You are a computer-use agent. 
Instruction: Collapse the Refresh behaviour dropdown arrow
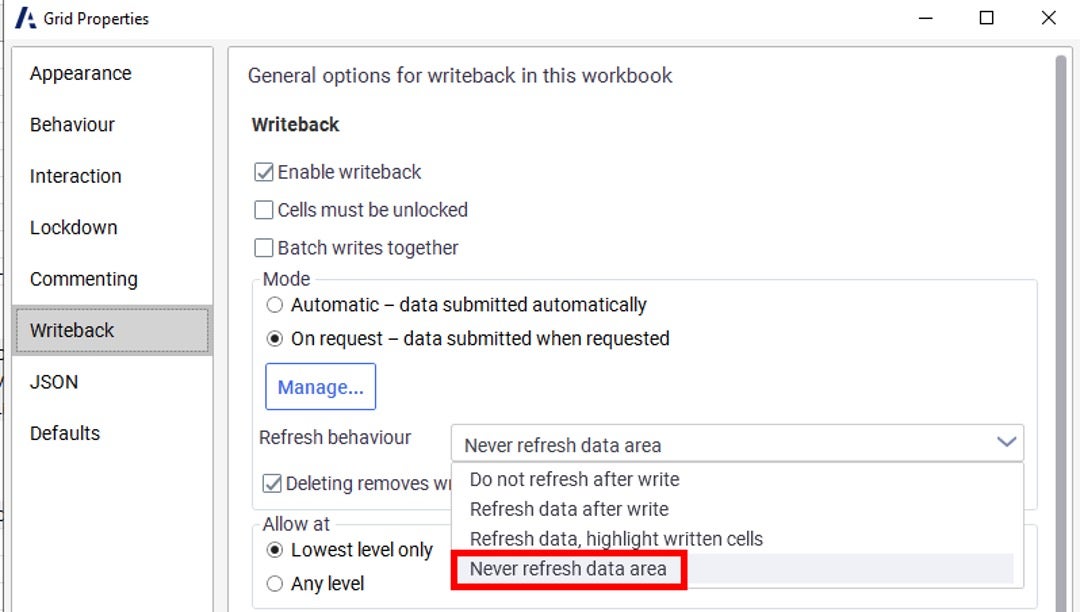pyautogui.click(x=1006, y=443)
